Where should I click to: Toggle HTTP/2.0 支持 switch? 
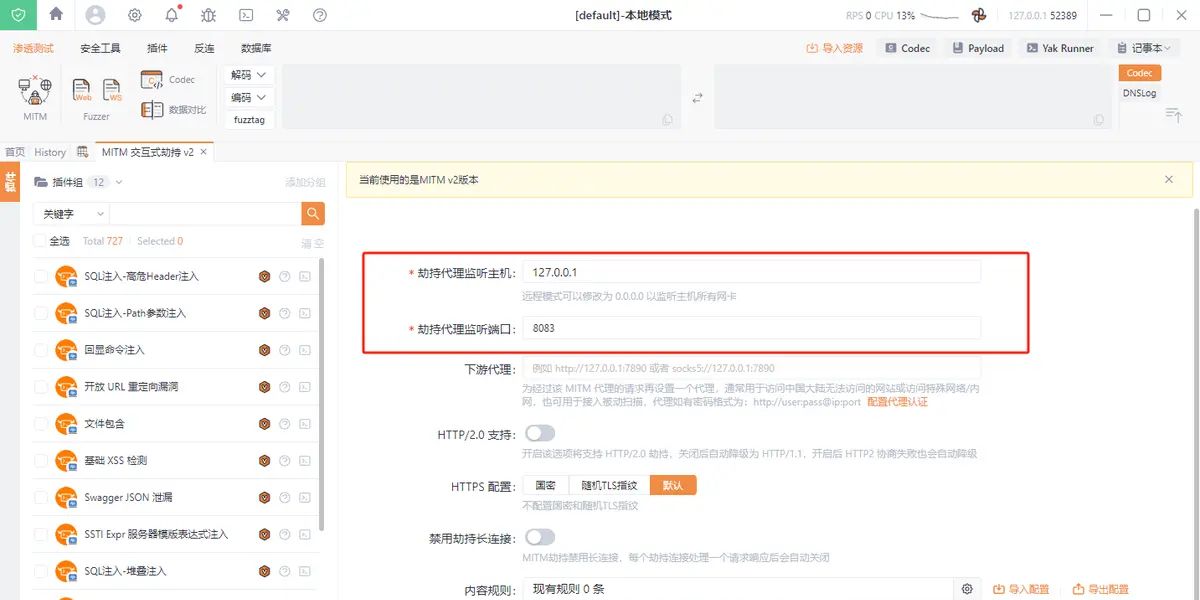click(539, 433)
